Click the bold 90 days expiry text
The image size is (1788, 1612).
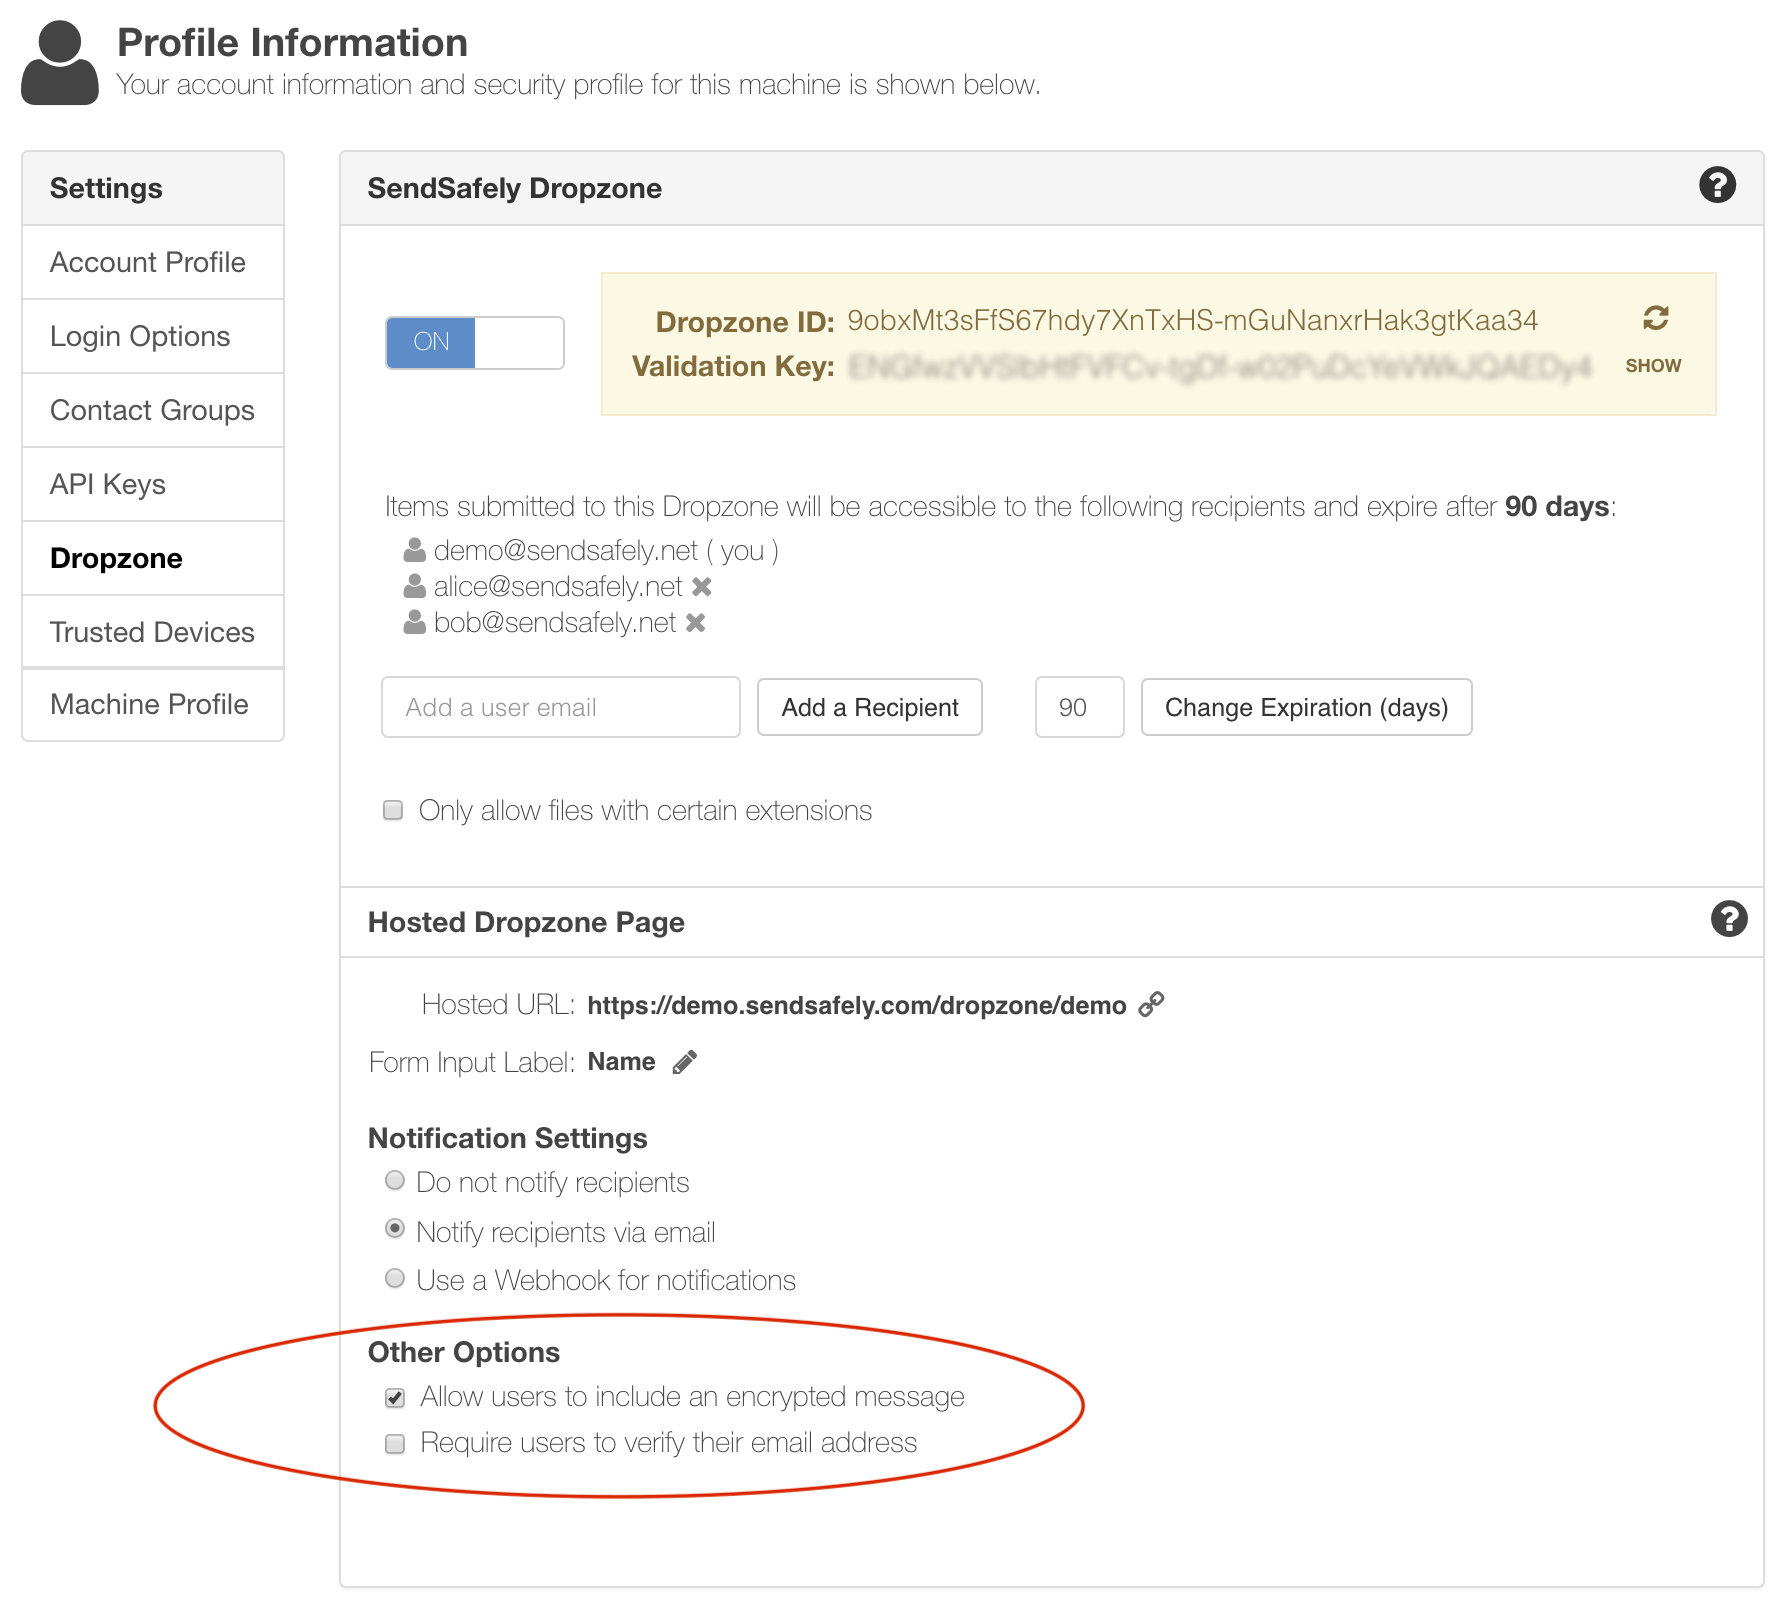[1557, 506]
